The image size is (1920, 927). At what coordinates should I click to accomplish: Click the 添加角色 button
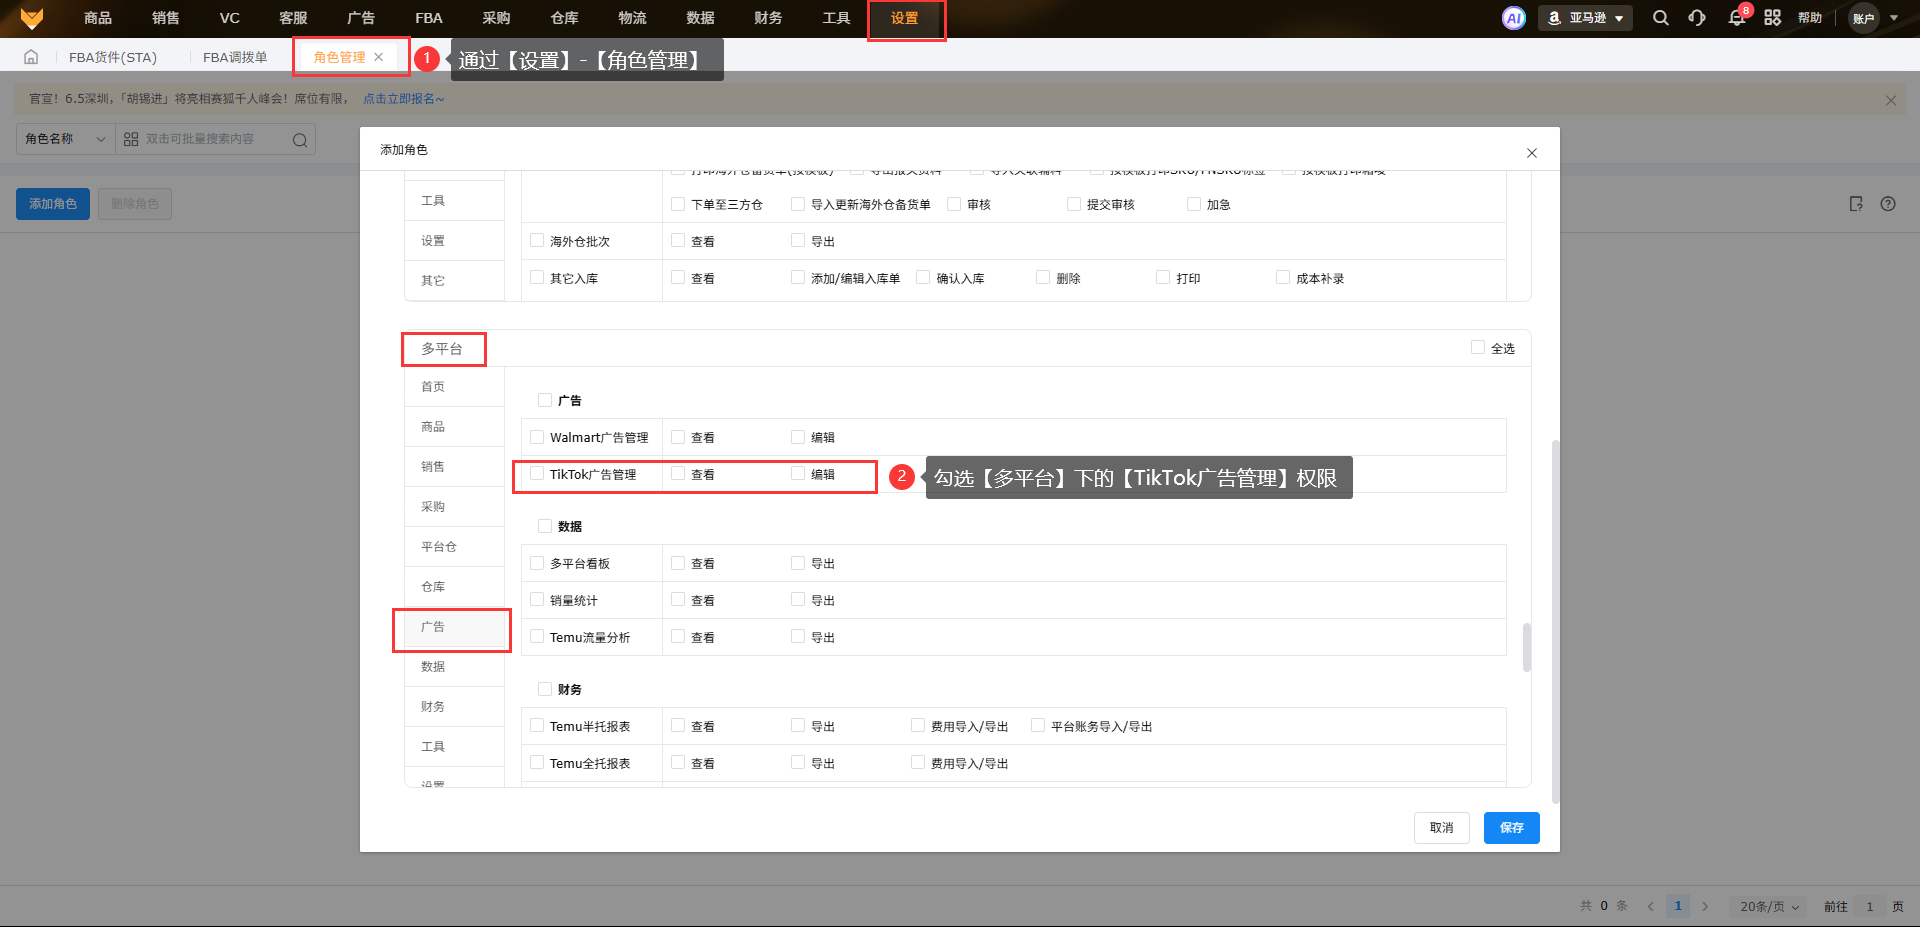[53, 204]
